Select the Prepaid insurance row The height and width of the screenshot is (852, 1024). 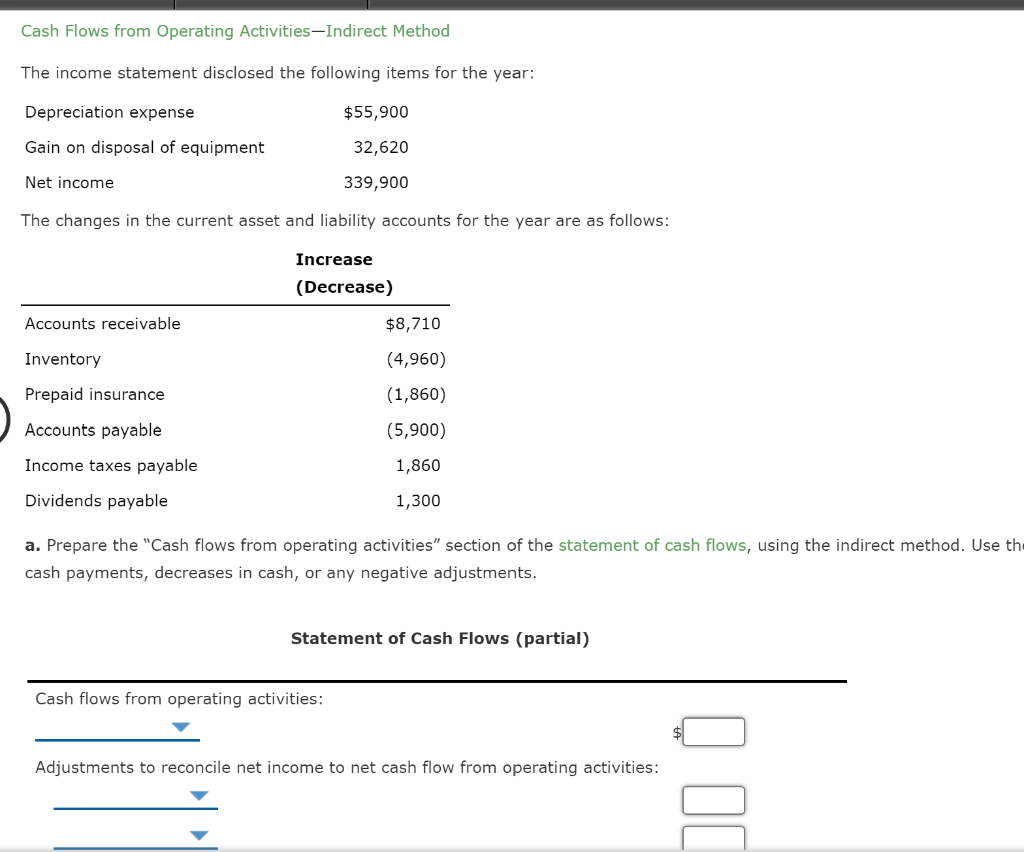[94, 394]
